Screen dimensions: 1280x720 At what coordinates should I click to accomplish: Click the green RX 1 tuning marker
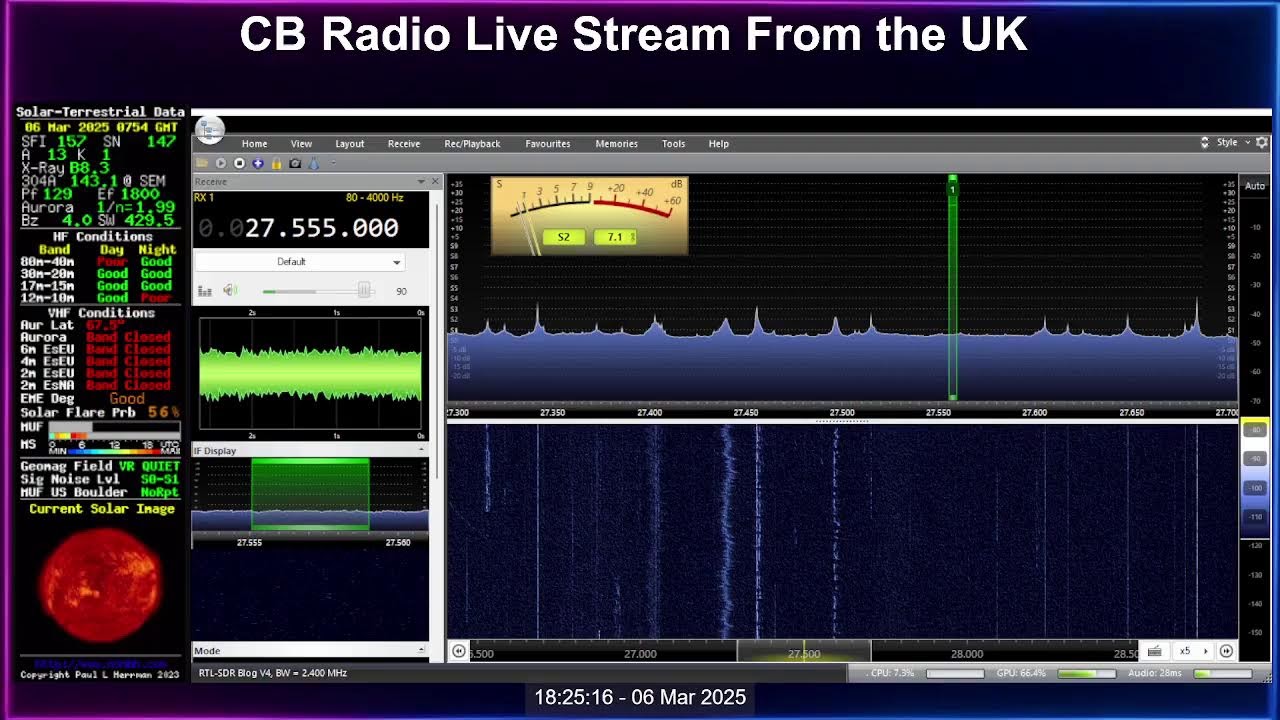[952, 288]
